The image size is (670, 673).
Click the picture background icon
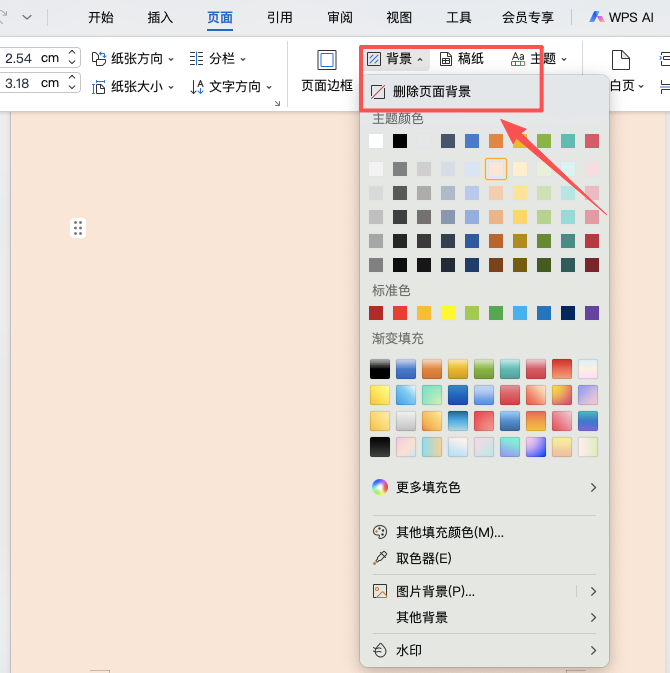click(380, 591)
